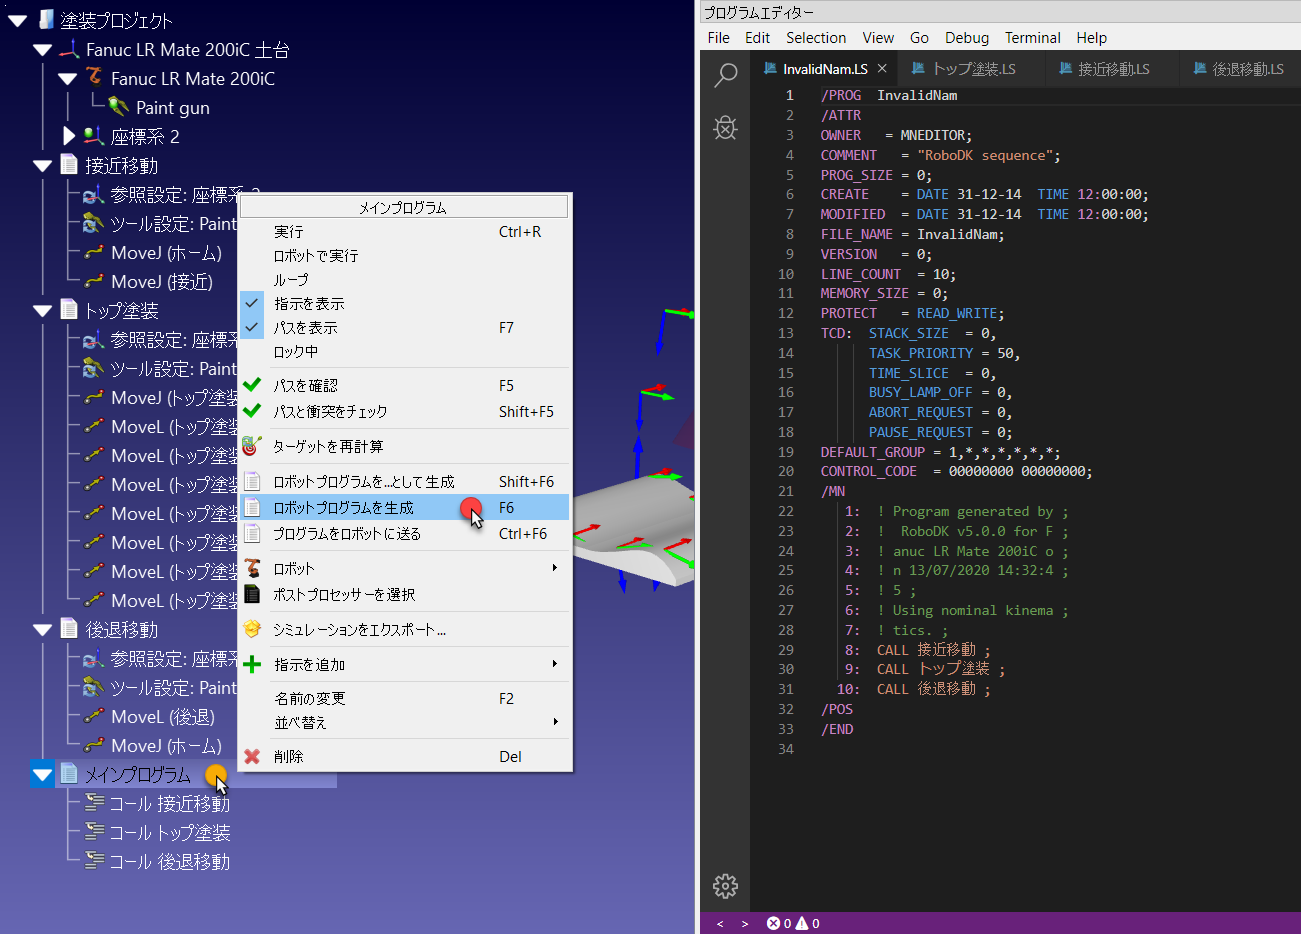Switch to the 後退移動.LS editor tab
Image resolution: width=1301 pixels, height=934 pixels.
[1239, 69]
